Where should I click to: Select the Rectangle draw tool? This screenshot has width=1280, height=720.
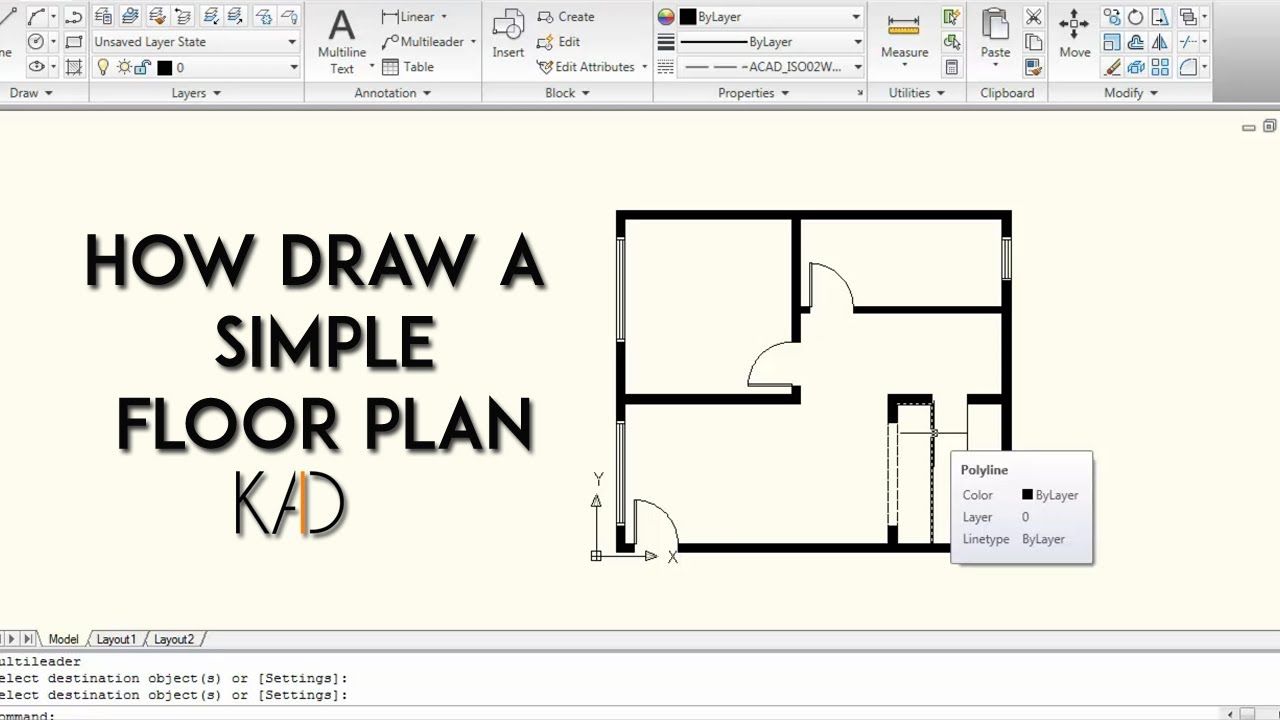tap(73, 42)
